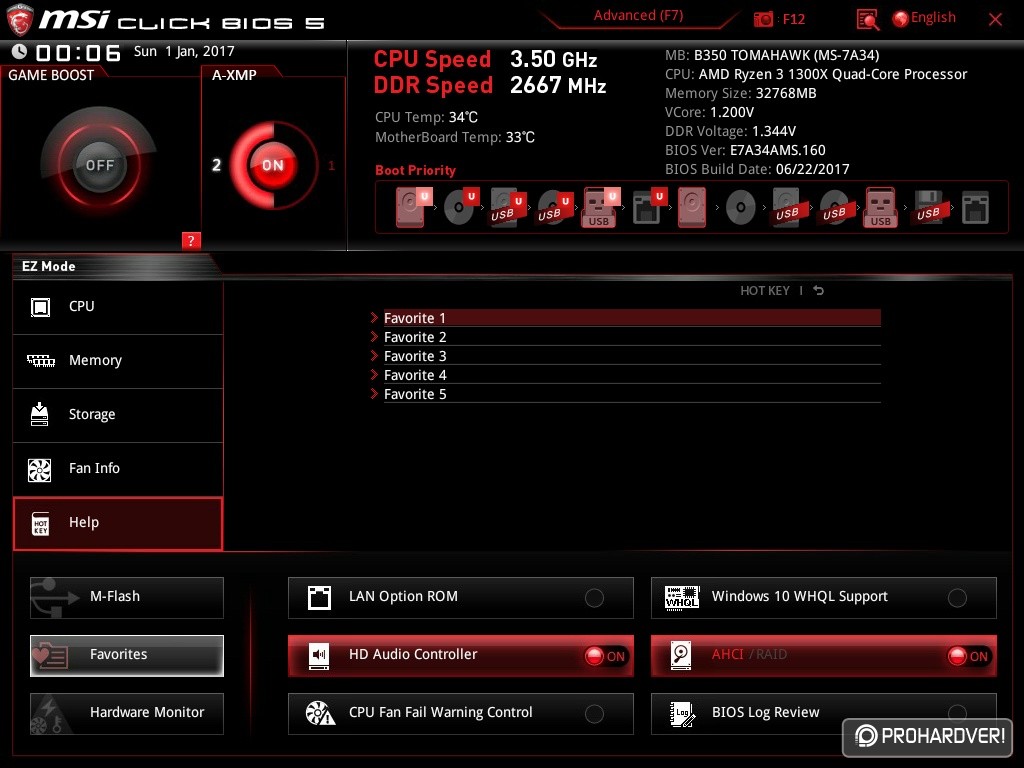1024x768 pixels.
Task: Select A-XMP profile 2
Action: tap(216, 165)
